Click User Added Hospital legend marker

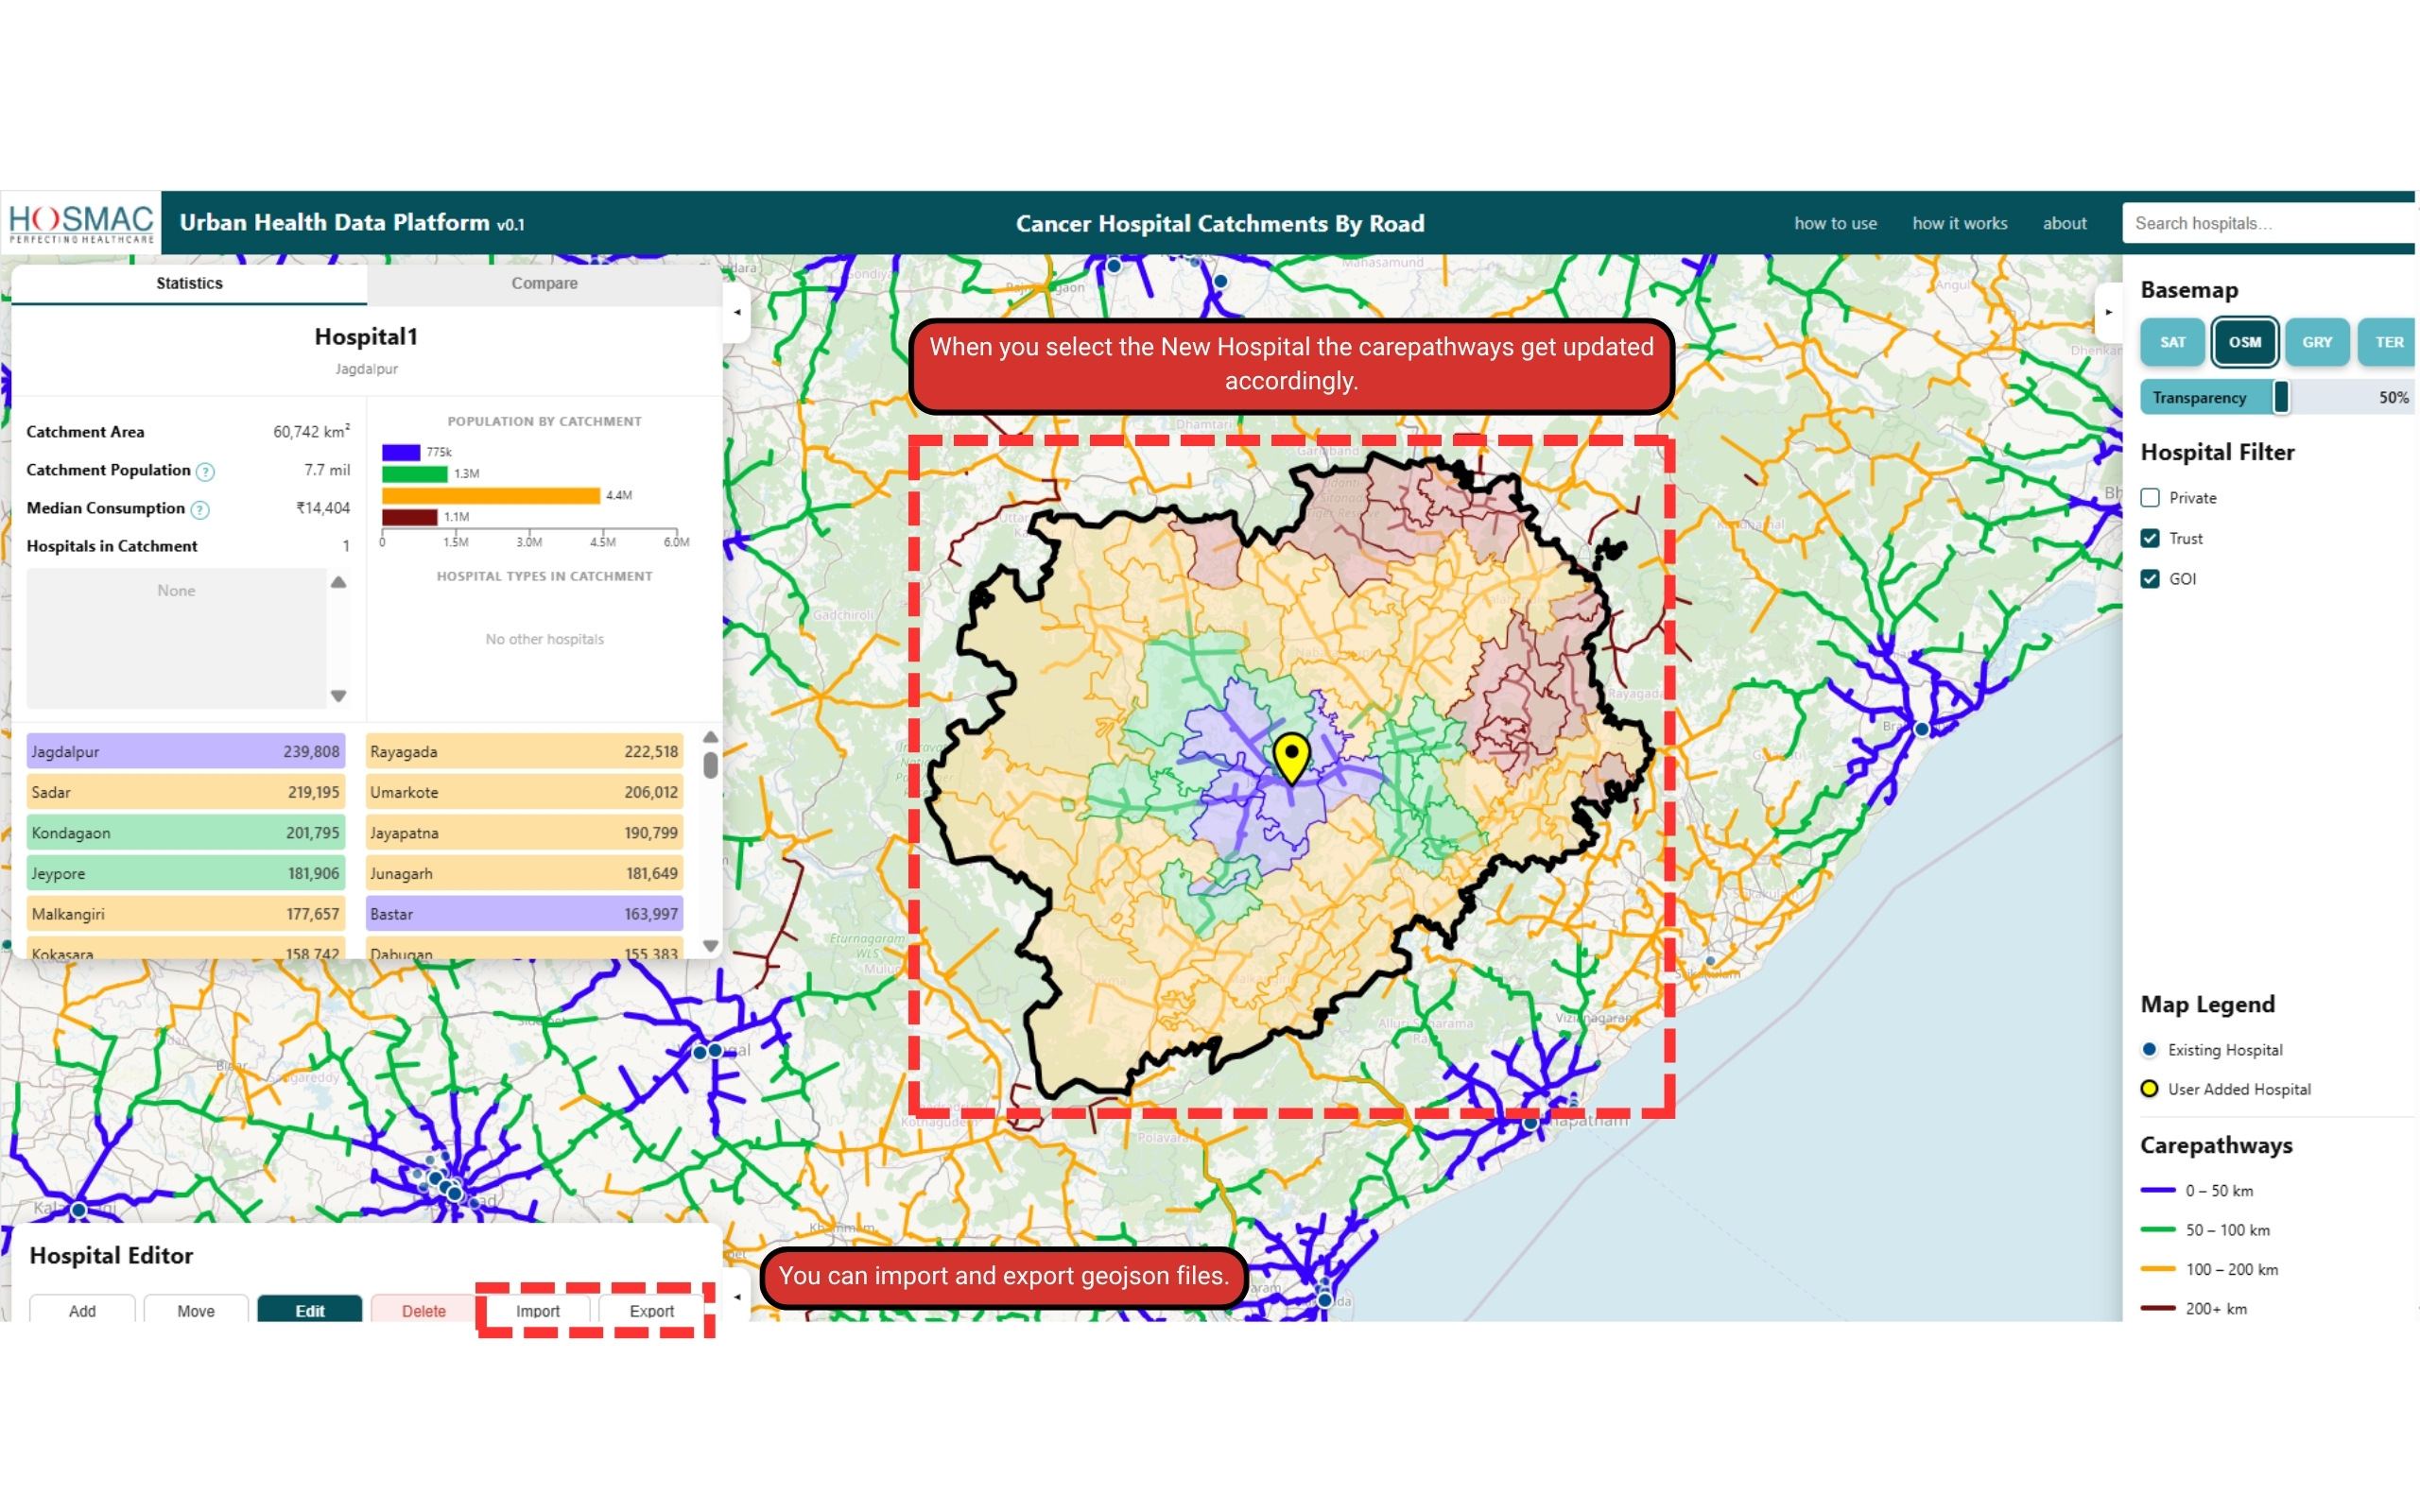click(x=2149, y=1089)
